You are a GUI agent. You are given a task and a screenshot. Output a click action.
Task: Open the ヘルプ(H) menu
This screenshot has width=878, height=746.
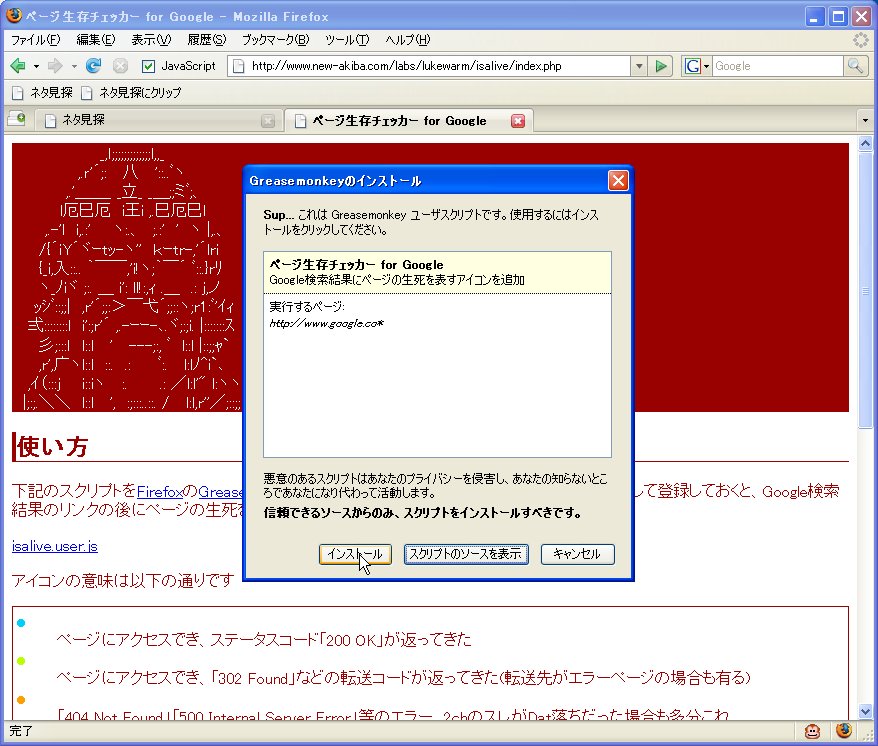pyautogui.click(x=408, y=40)
